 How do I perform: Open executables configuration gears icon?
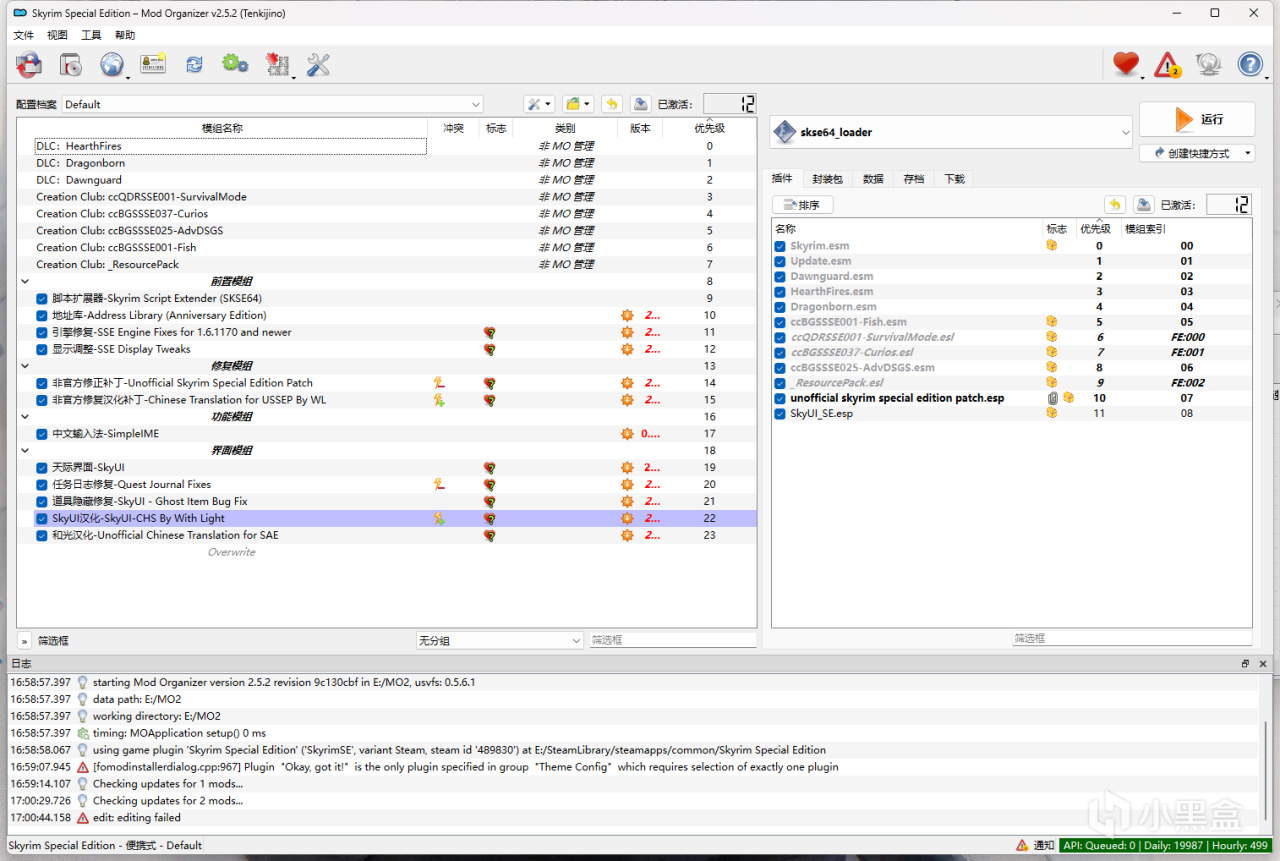tap(235, 65)
